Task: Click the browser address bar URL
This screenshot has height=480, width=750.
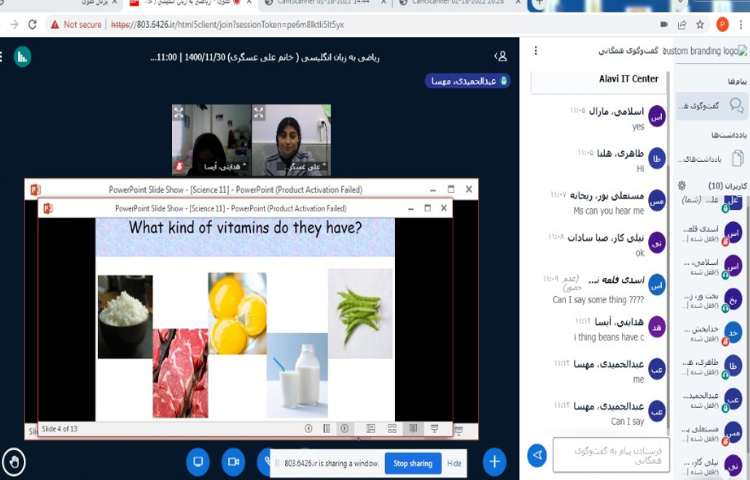Action: 227,24
